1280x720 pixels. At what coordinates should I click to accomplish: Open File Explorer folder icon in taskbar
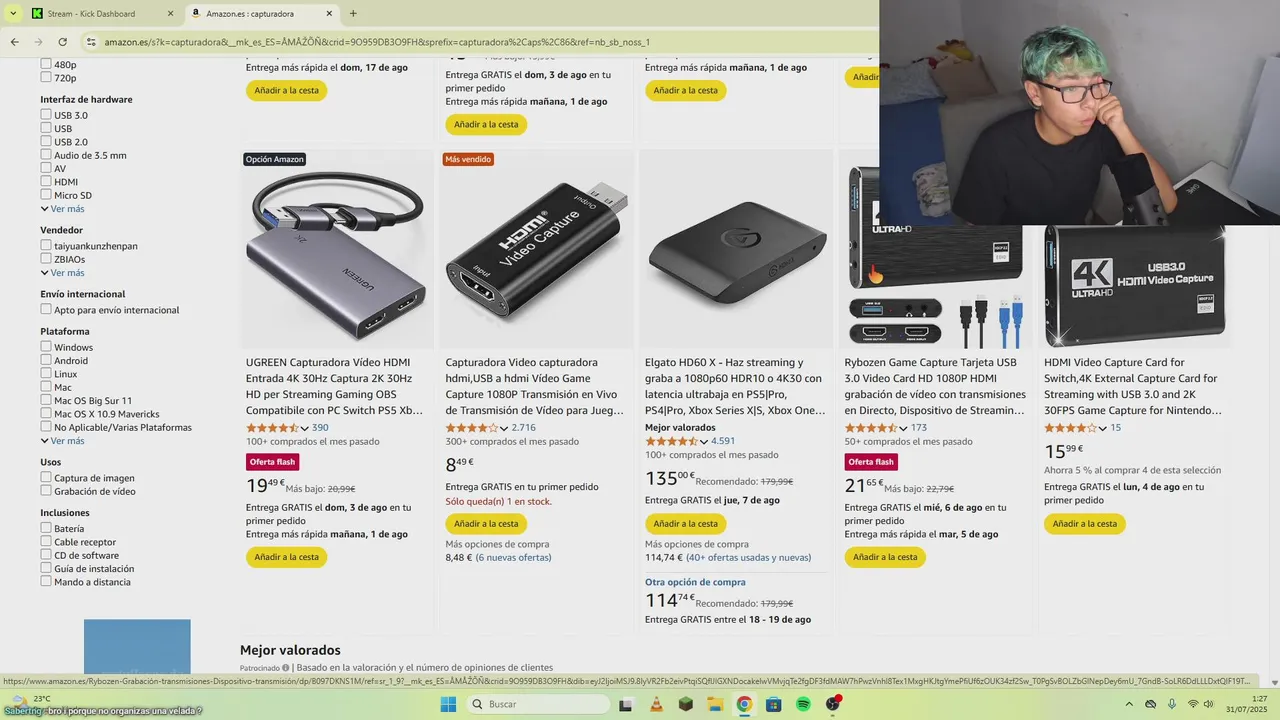pyautogui.click(x=715, y=704)
